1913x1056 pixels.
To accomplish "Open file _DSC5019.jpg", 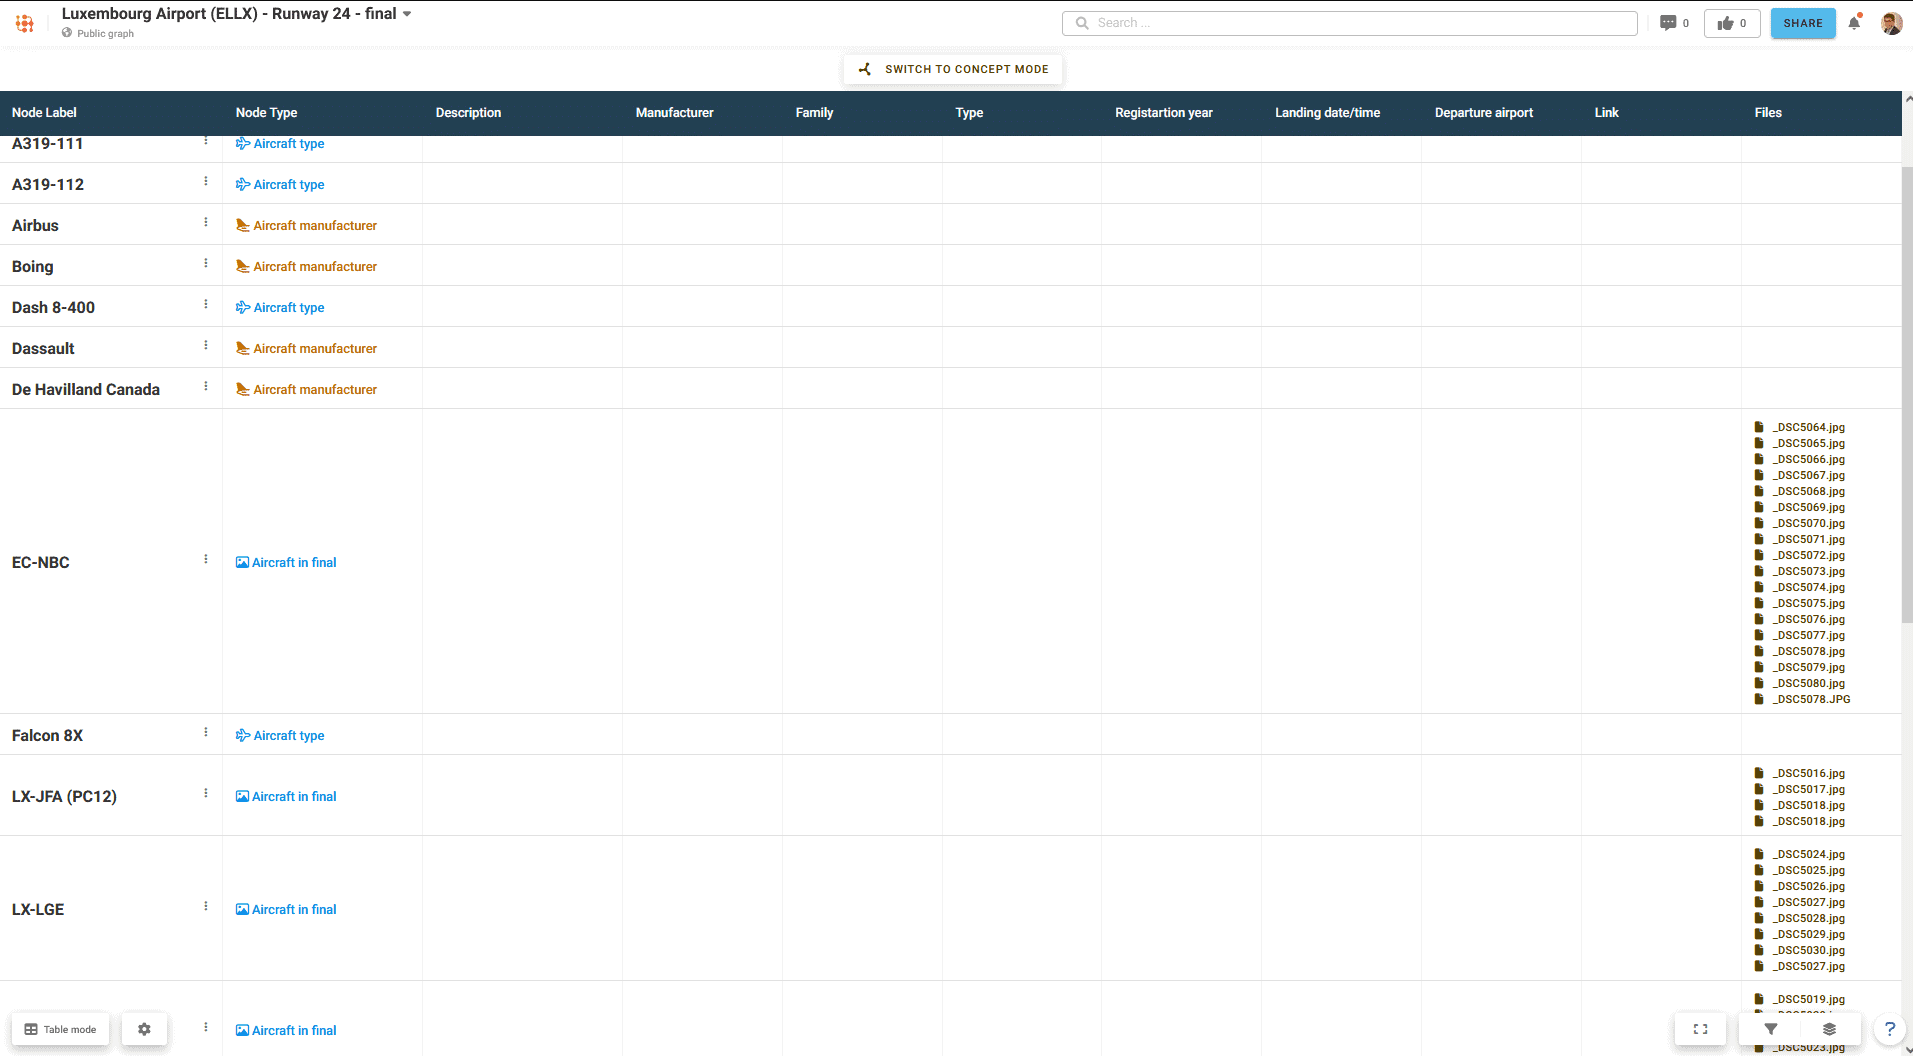I will (1809, 1000).
